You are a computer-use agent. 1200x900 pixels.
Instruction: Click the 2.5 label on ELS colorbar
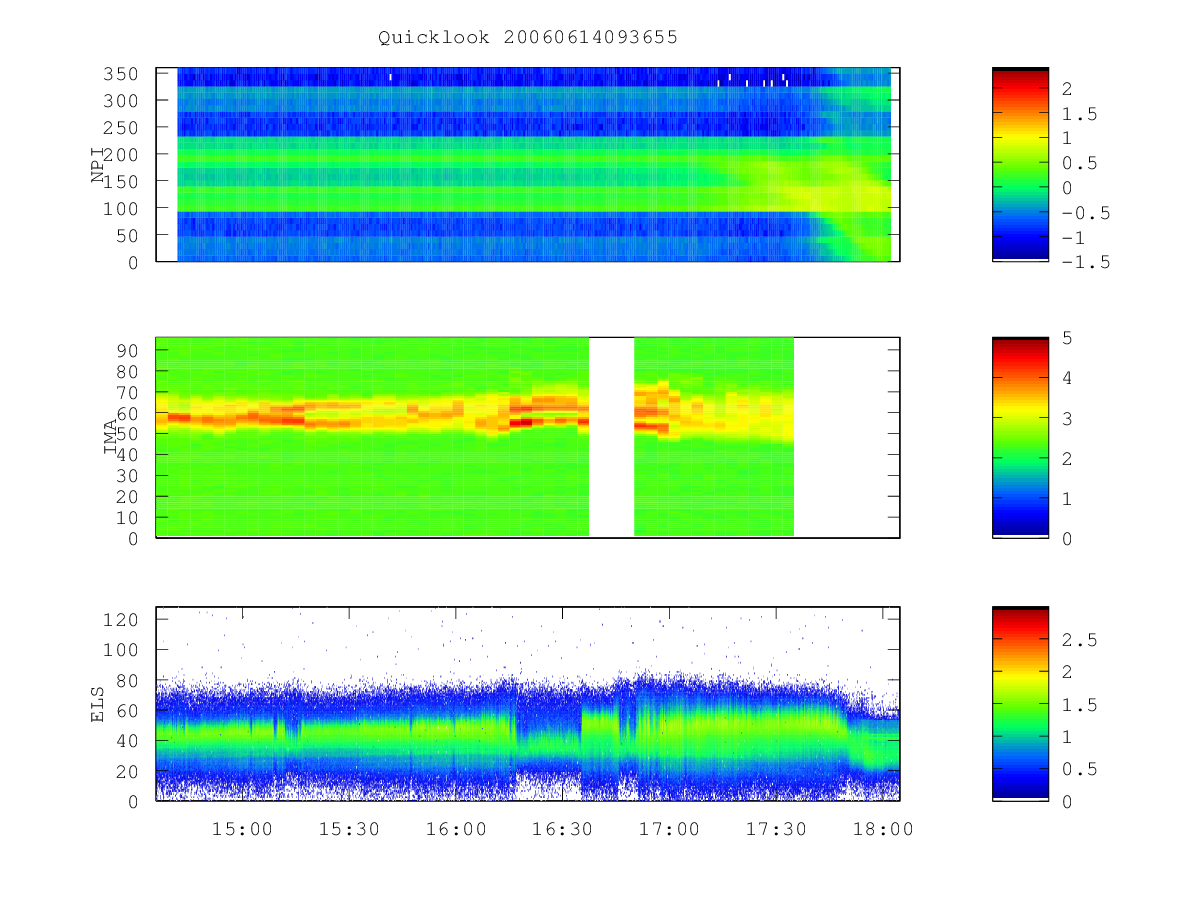(x=1080, y=639)
